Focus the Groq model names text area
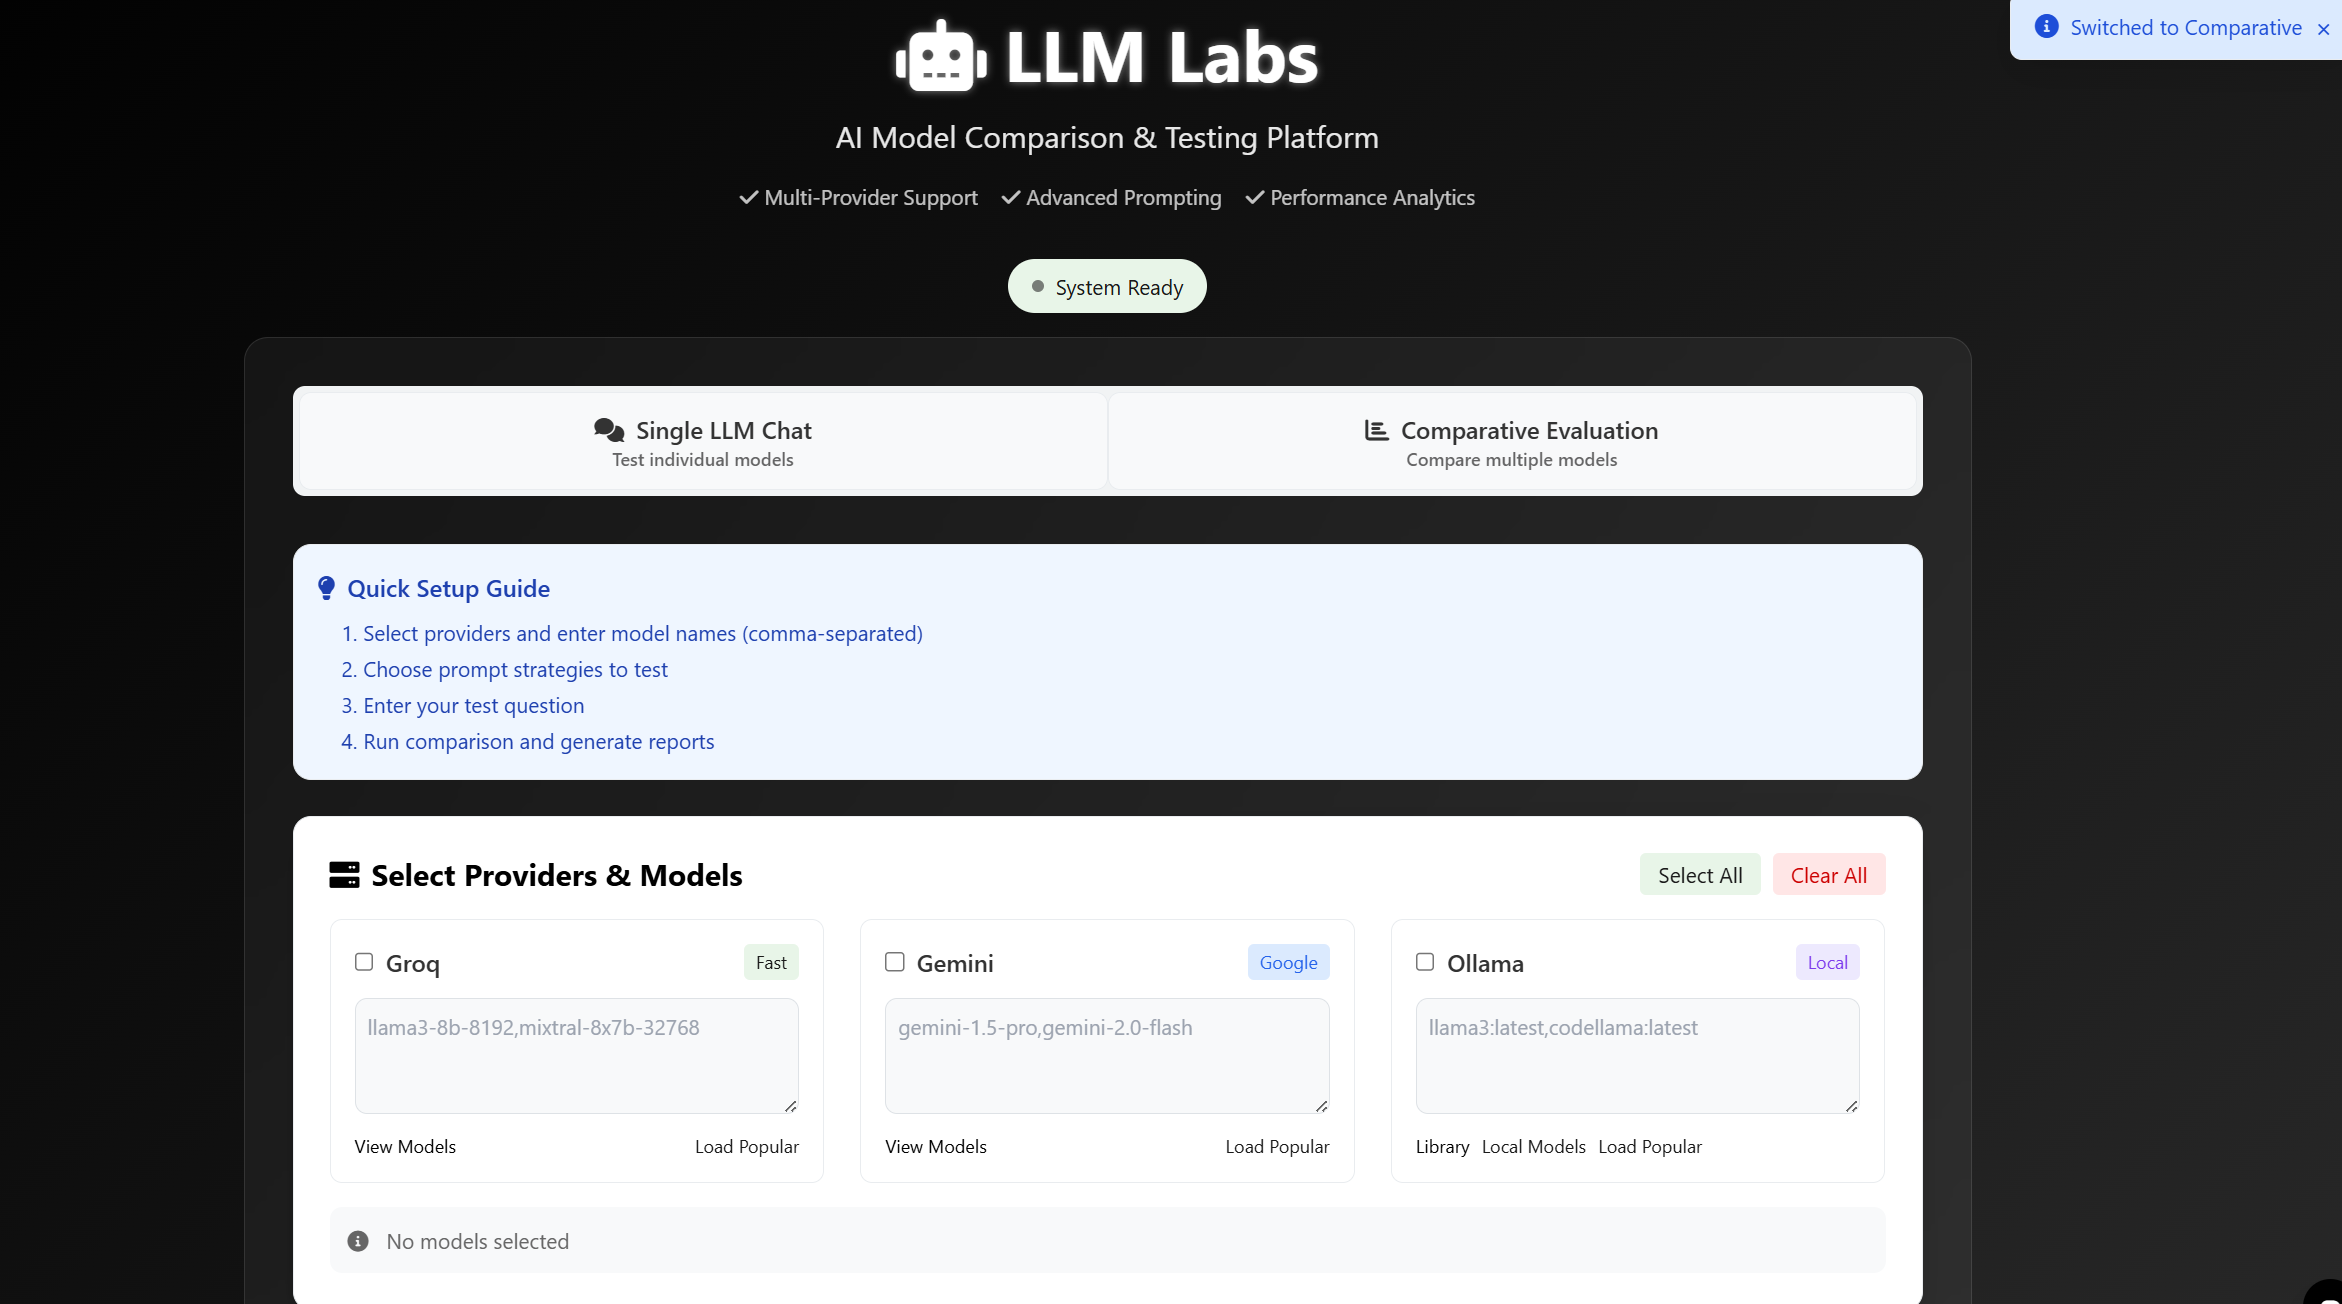The image size is (2342, 1304). (577, 1056)
